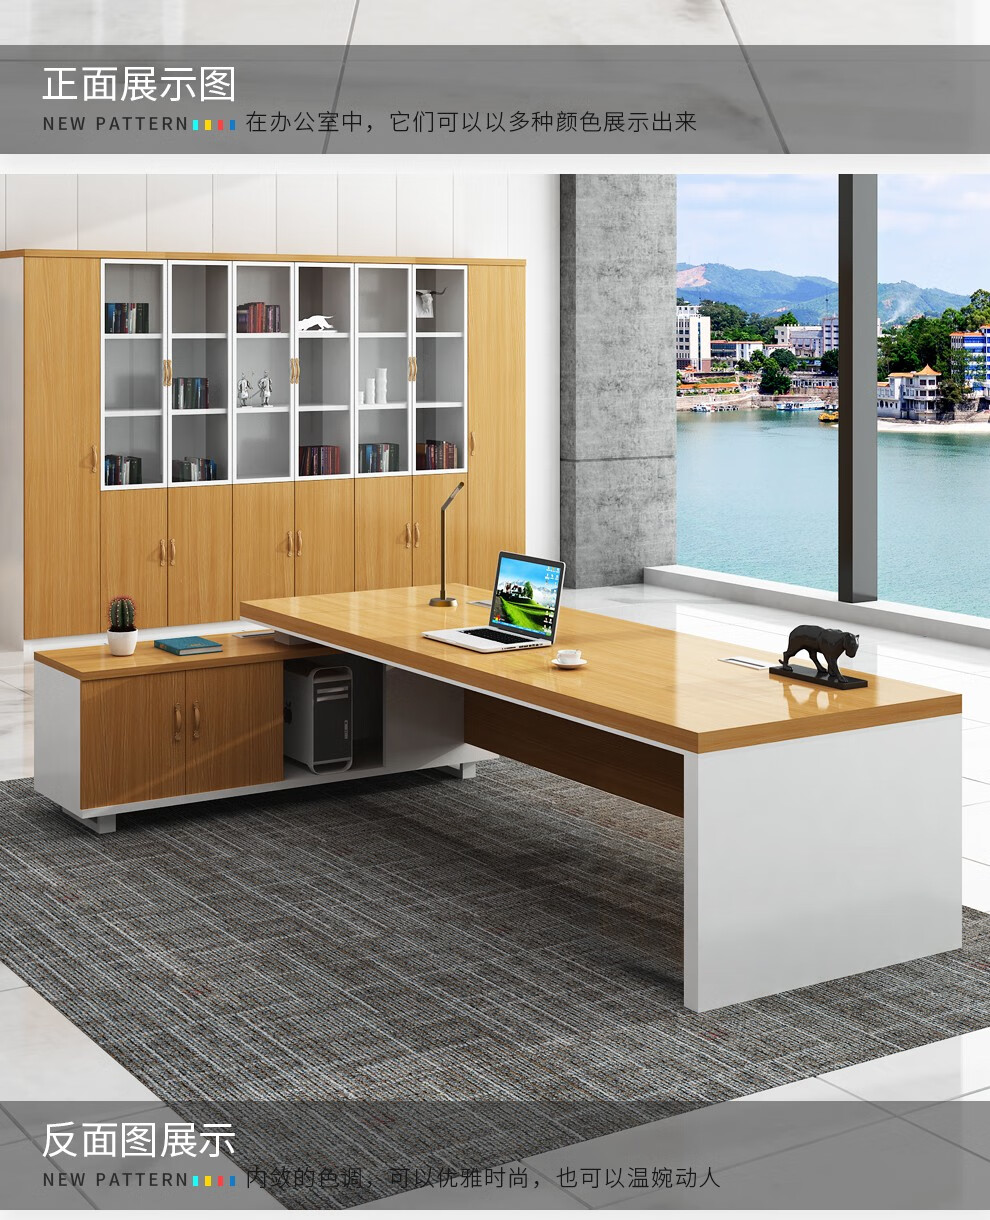This screenshot has height=1220, width=990.
Task: Select the colored squares beside bottom NEW PATTERN
Action: (x=214, y=1180)
